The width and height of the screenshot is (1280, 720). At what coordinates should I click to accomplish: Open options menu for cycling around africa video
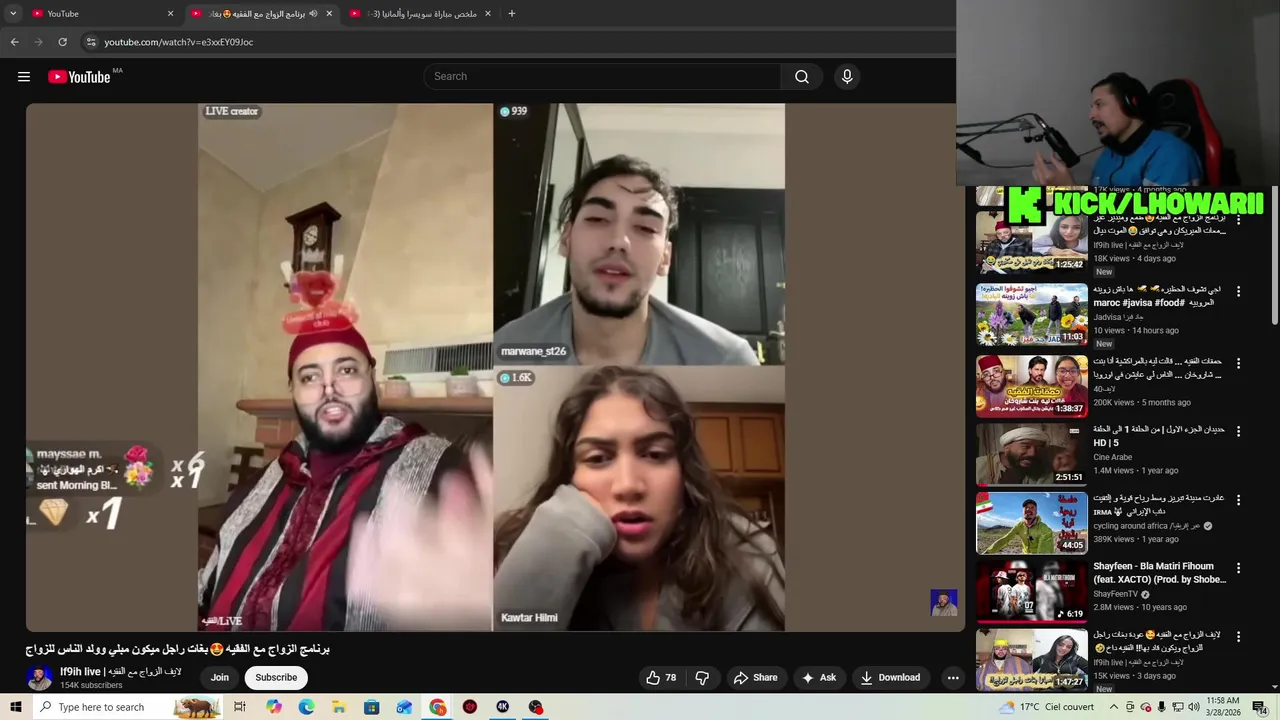click(1238, 499)
